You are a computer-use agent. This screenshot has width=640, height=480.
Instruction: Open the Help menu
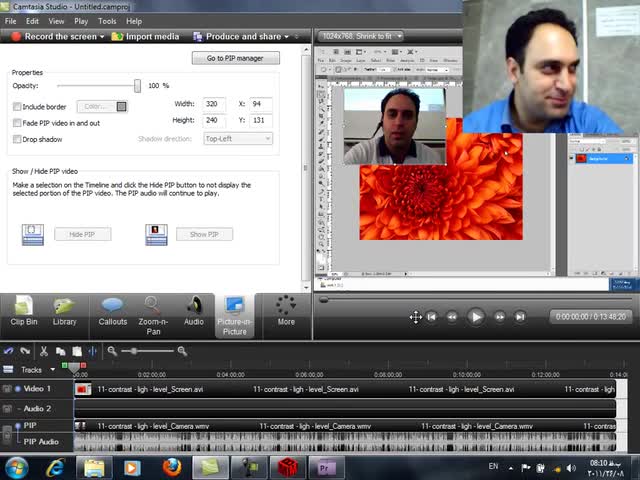click(134, 21)
